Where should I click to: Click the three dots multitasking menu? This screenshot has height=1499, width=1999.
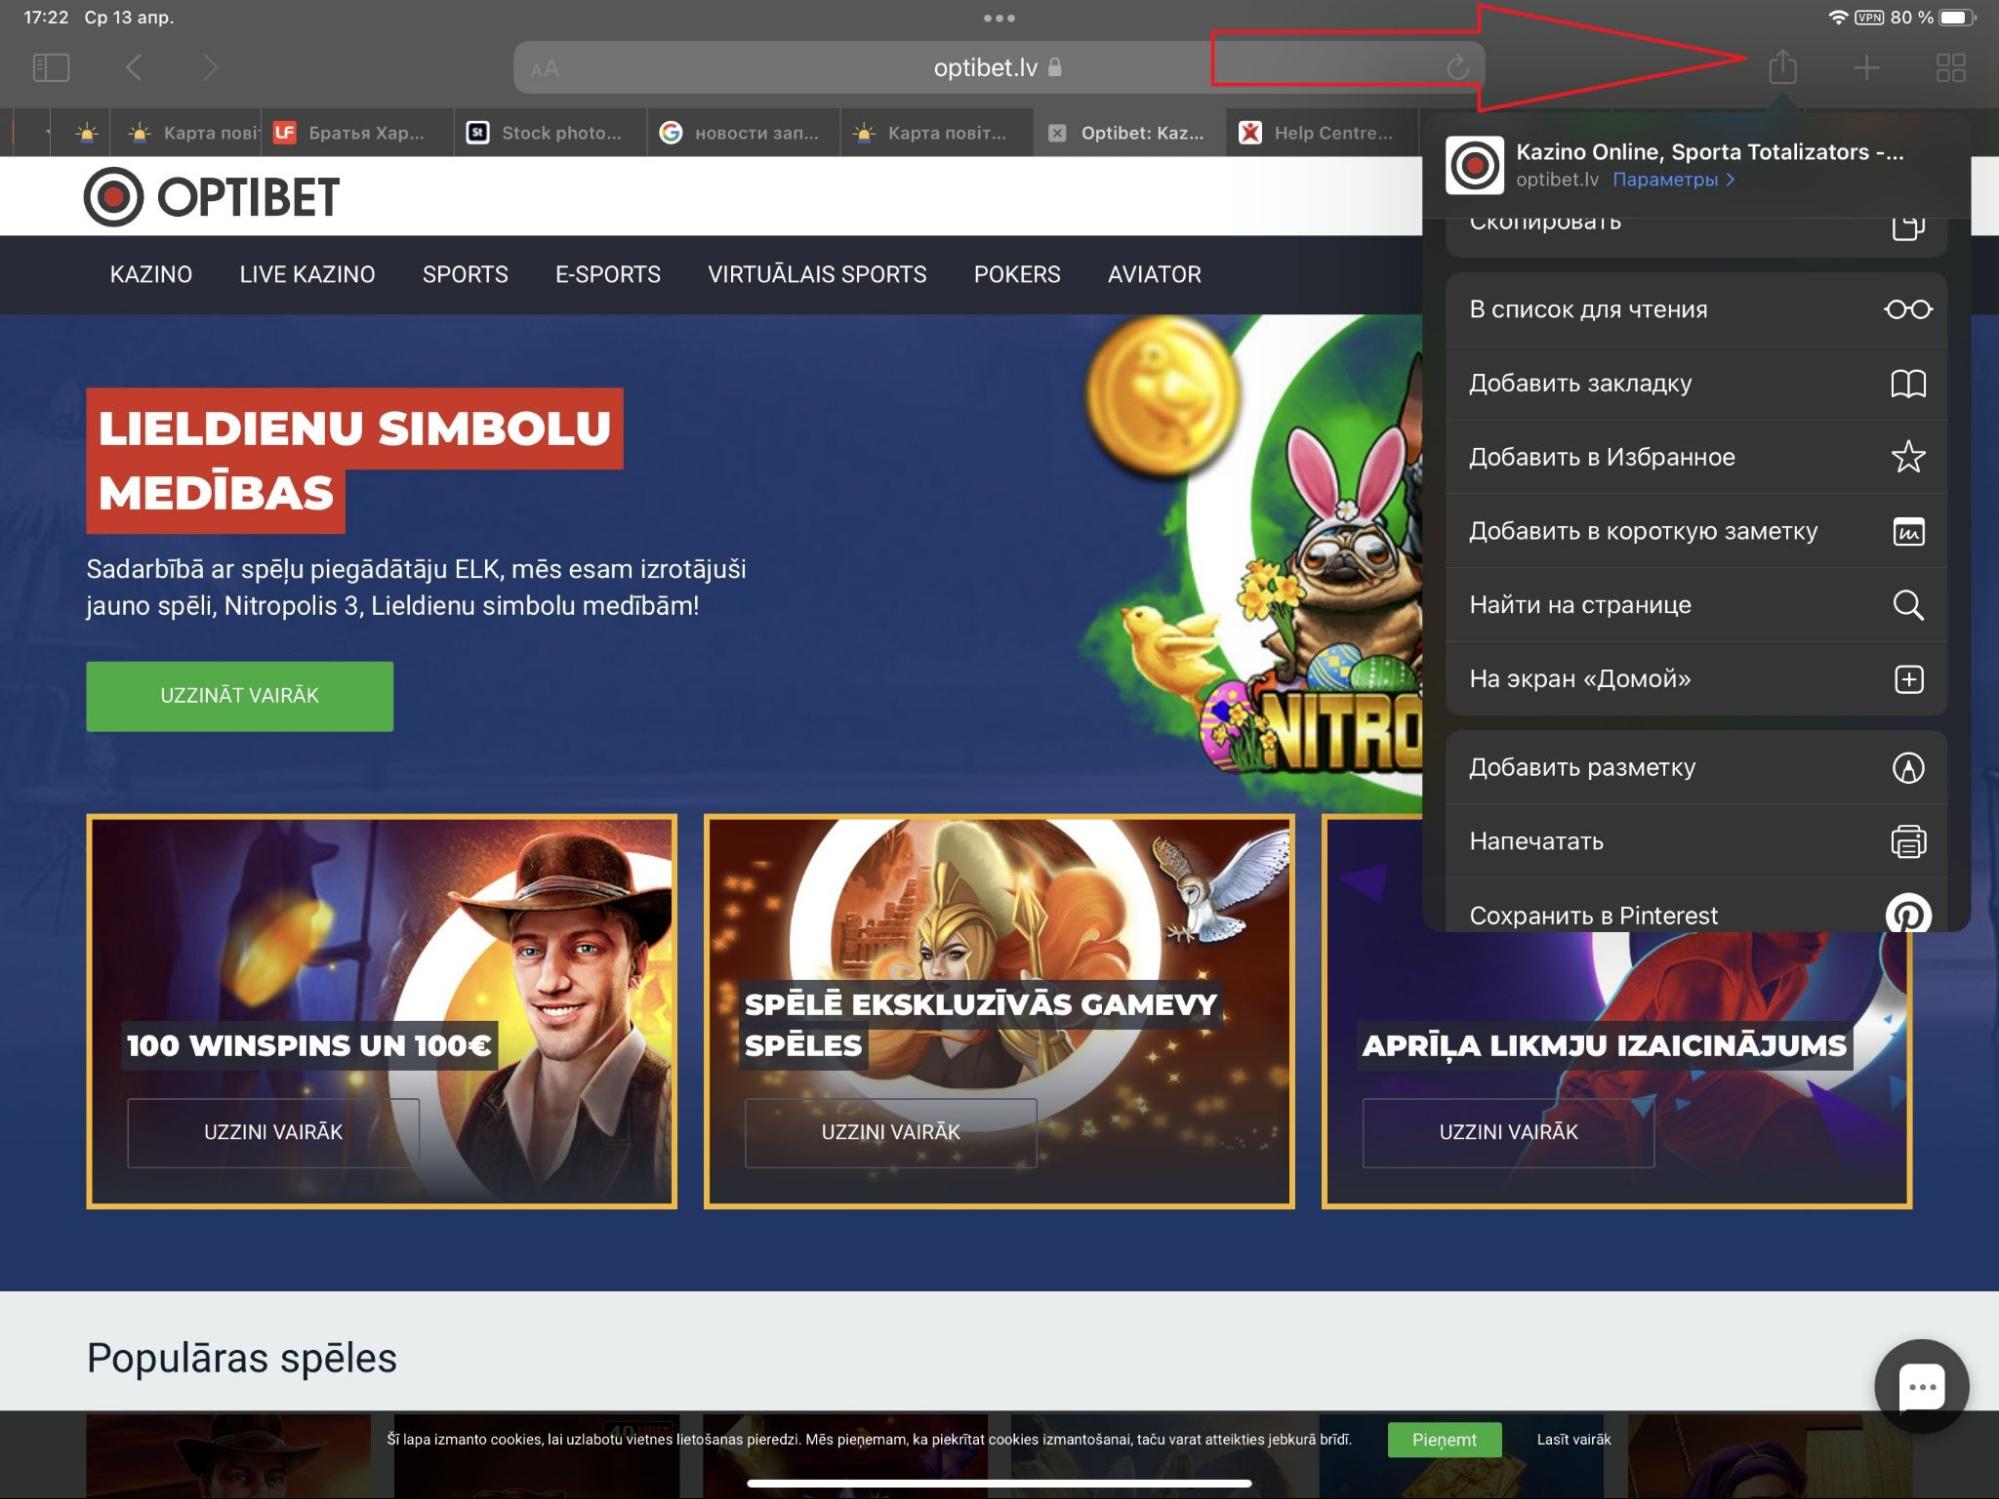tap(999, 18)
